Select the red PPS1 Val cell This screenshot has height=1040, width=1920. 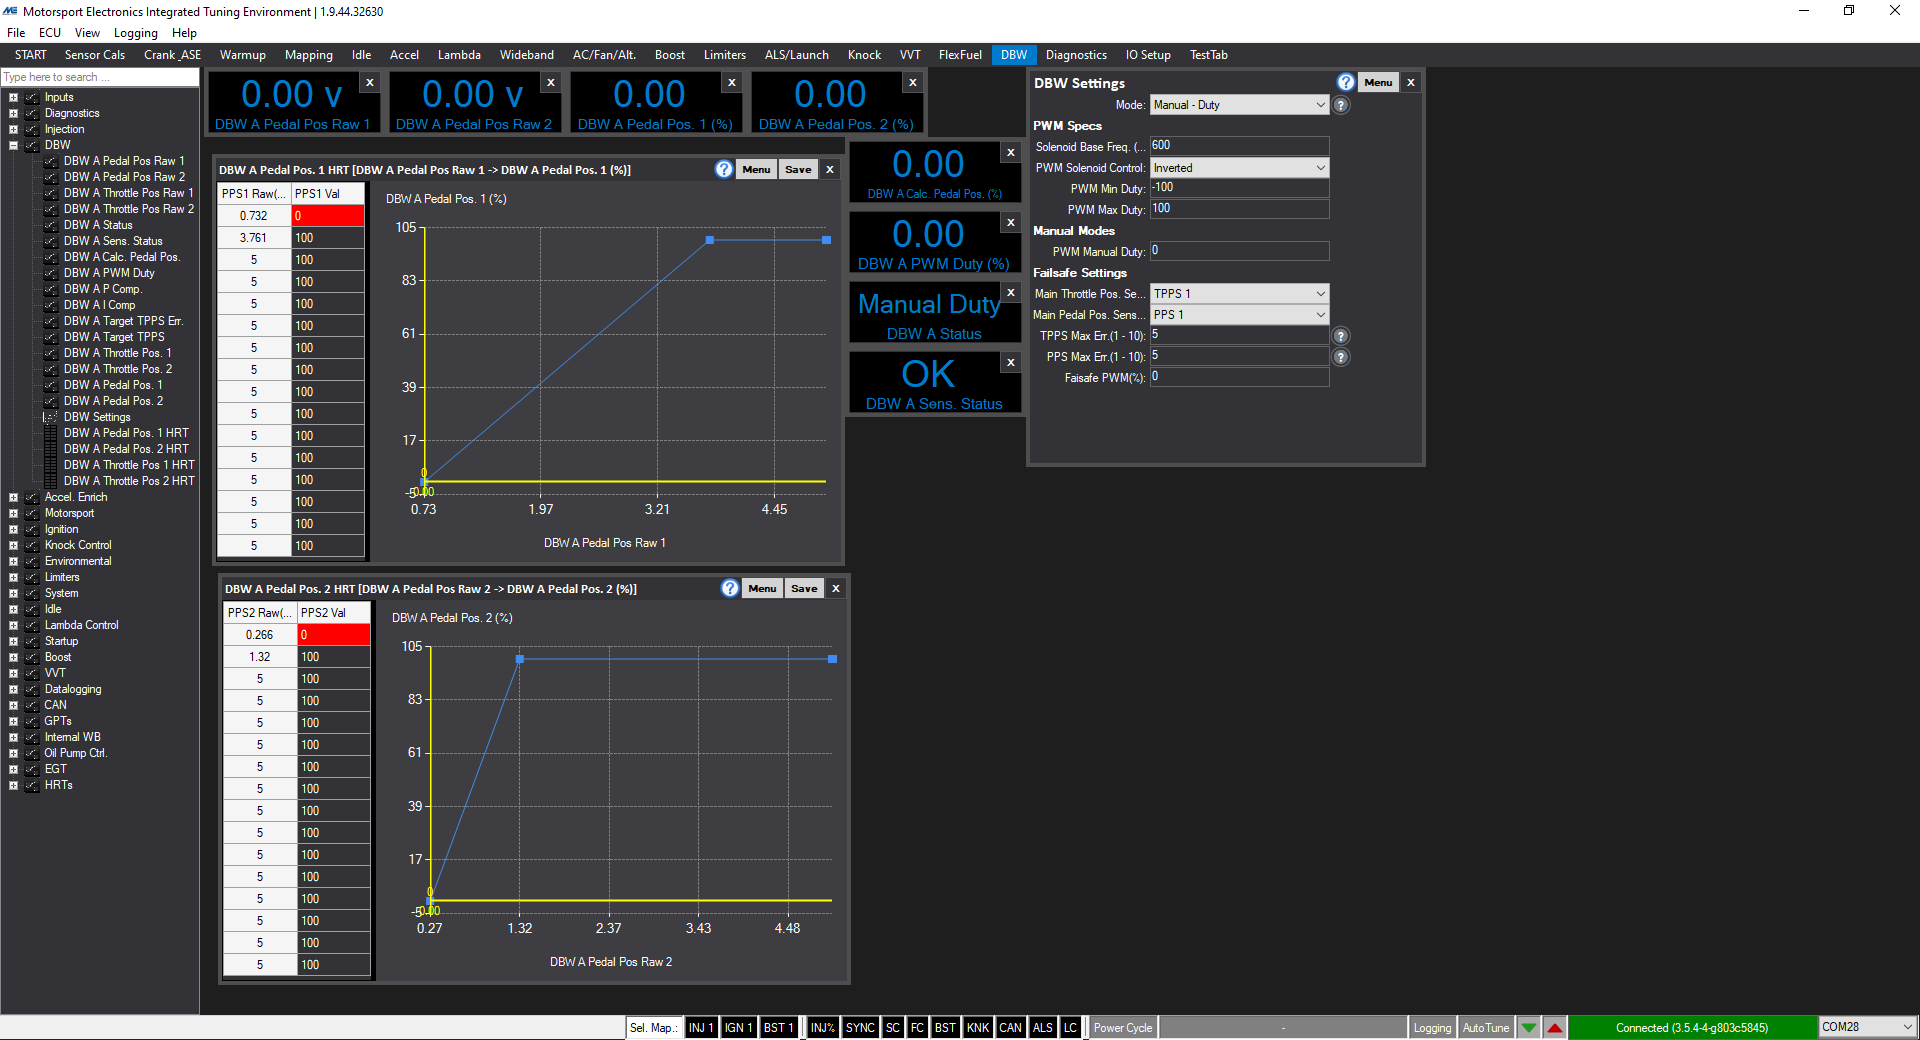coord(328,216)
